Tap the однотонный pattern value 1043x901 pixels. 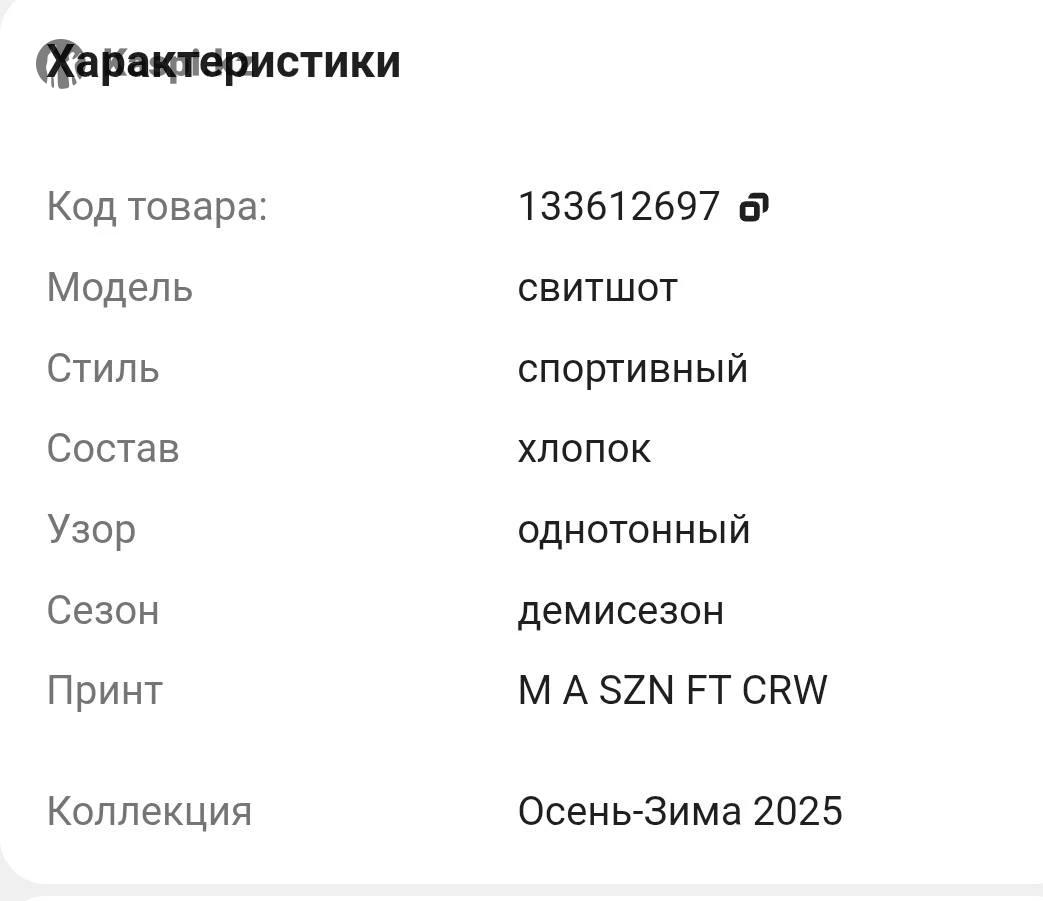[x=633, y=529]
